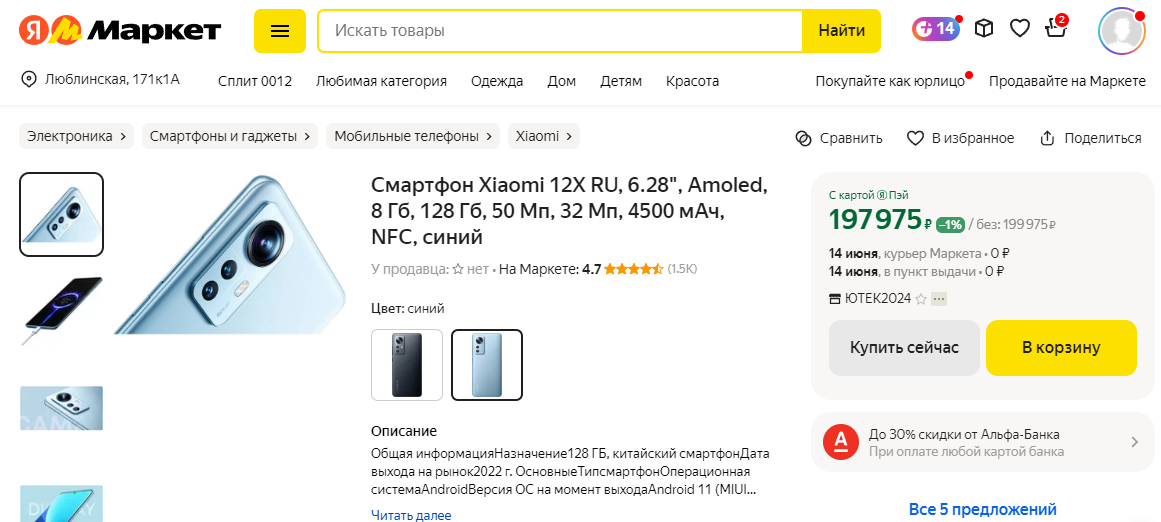The height and width of the screenshot is (522, 1161).
Task: Click the Поделиться share icon
Action: (1047, 138)
